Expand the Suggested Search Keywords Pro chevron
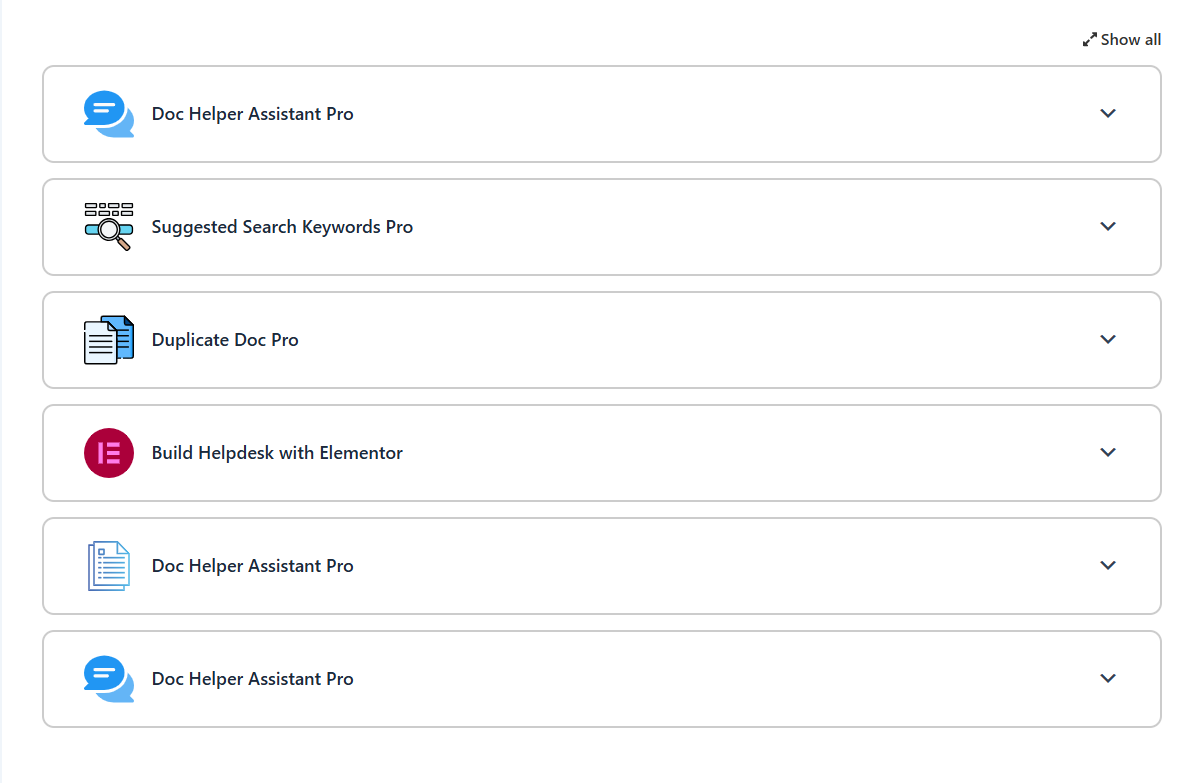Image resolution: width=1200 pixels, height=783 pixels. point(1107,227)
